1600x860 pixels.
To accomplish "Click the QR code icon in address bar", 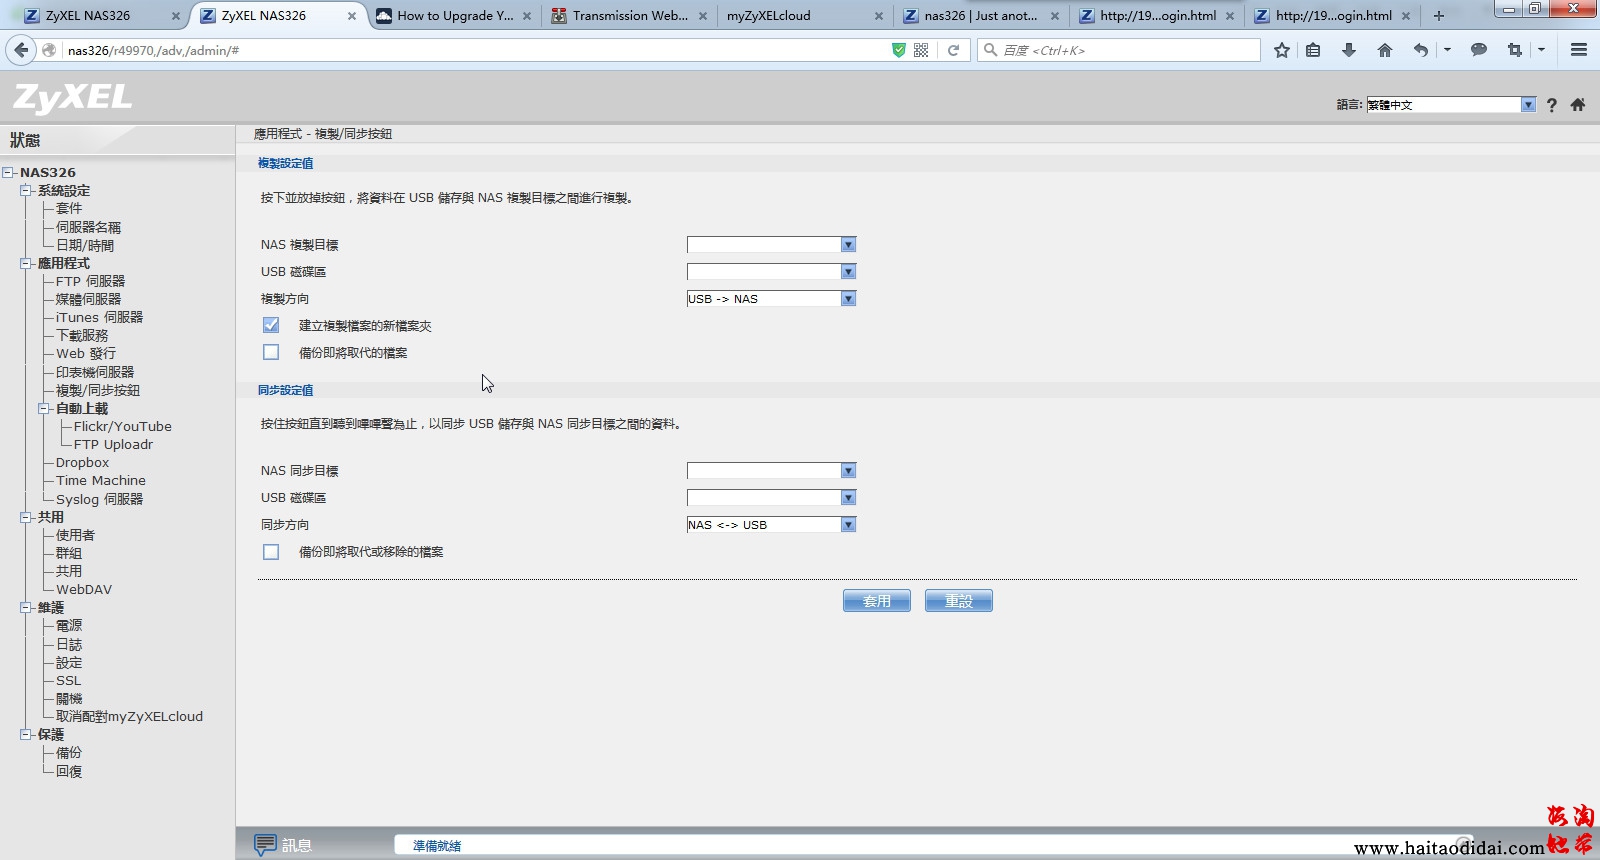I will point(921,50).
